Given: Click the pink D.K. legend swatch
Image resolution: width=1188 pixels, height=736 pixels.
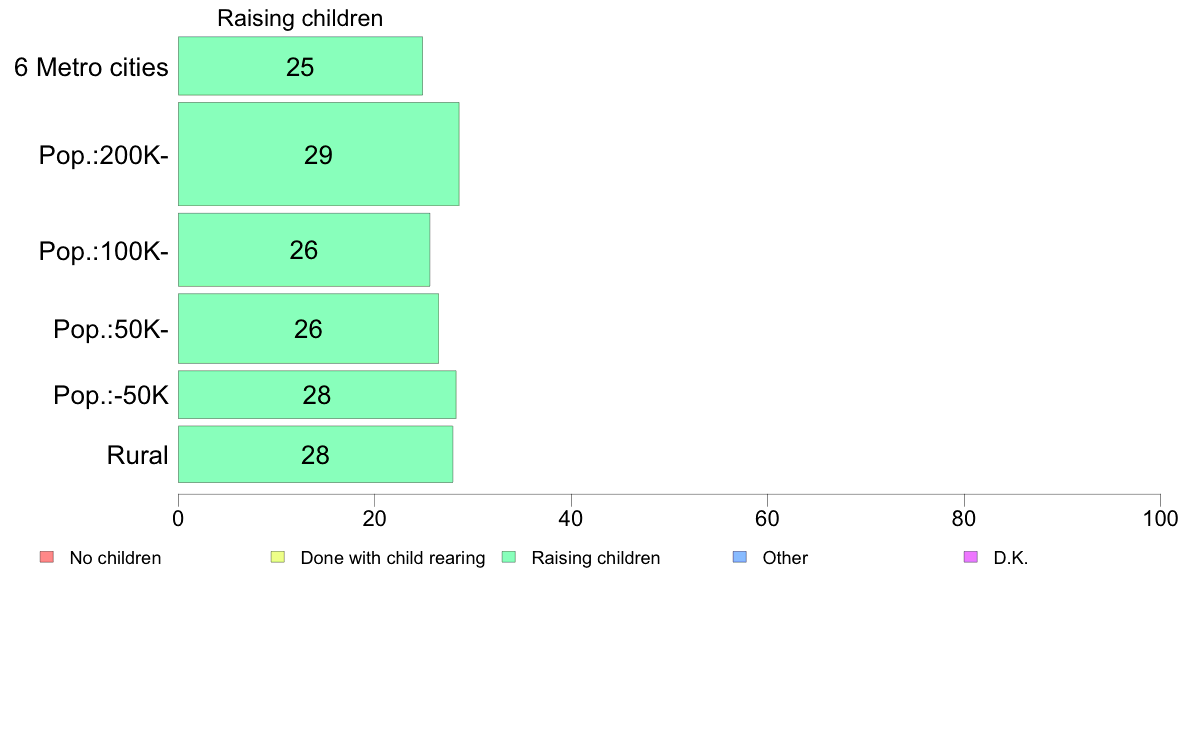Looking at the screenshot, I should click(x=971, y=557).
